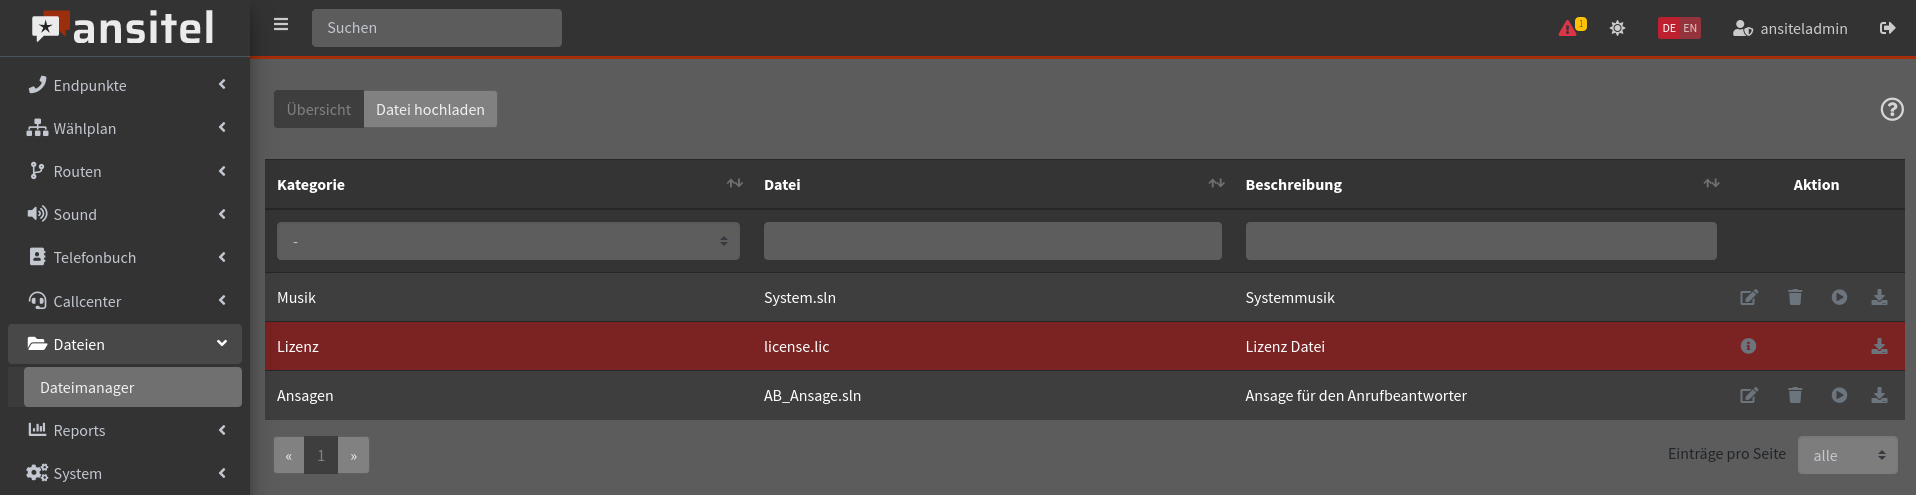Toggle the theme brightness icon
1916x495 pixels.
click(x=1617, y=28)
